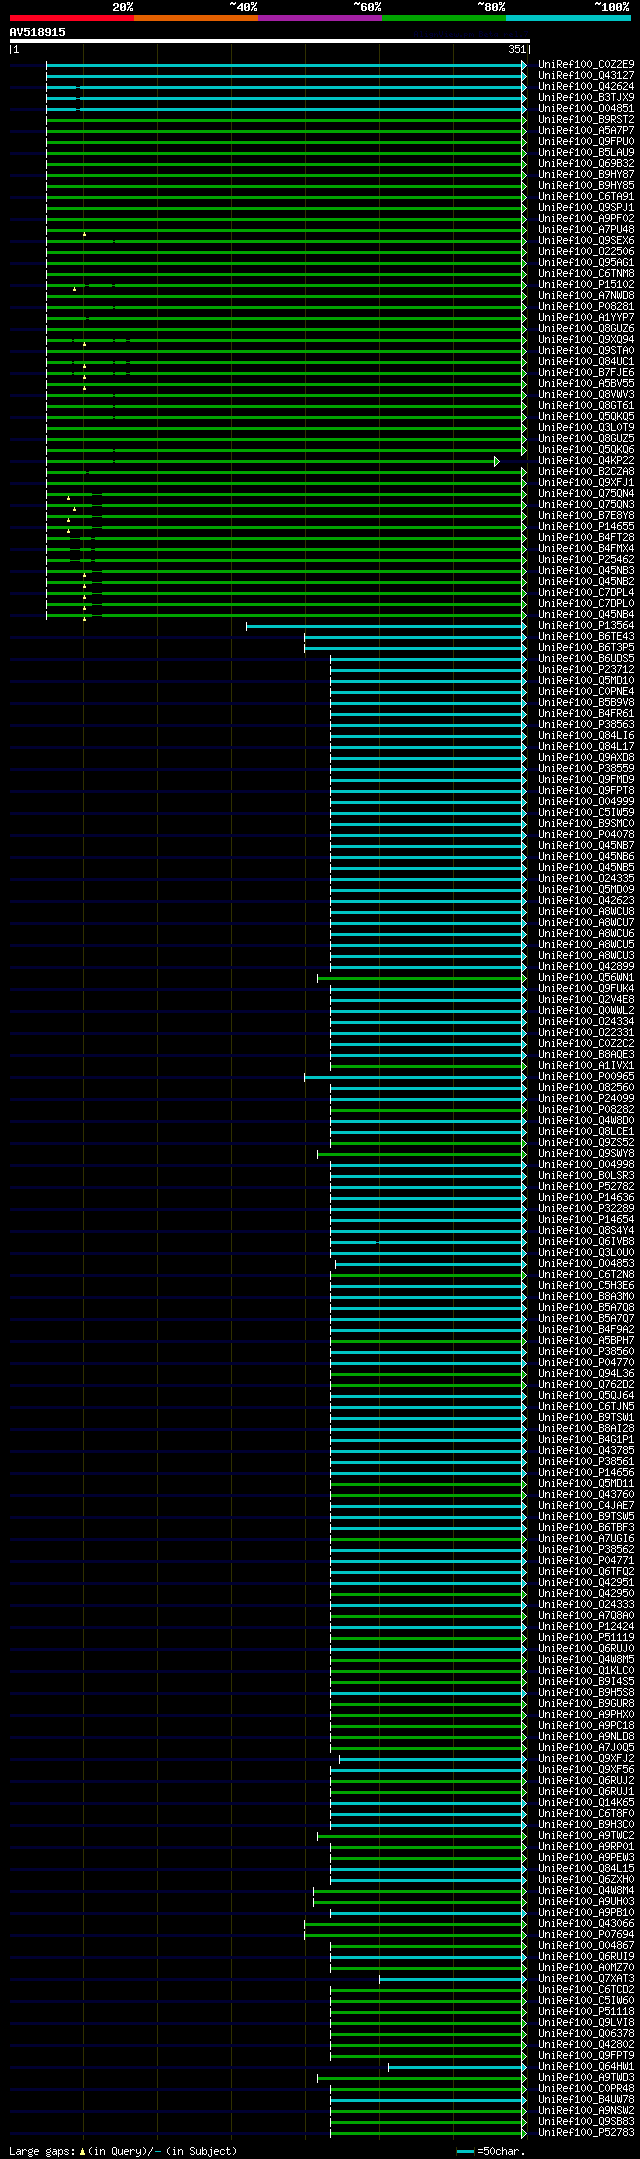Select the UniRef100_B9GUR8 label
The height and width of the screenshot is (2159, 640).
(586, 1704)
